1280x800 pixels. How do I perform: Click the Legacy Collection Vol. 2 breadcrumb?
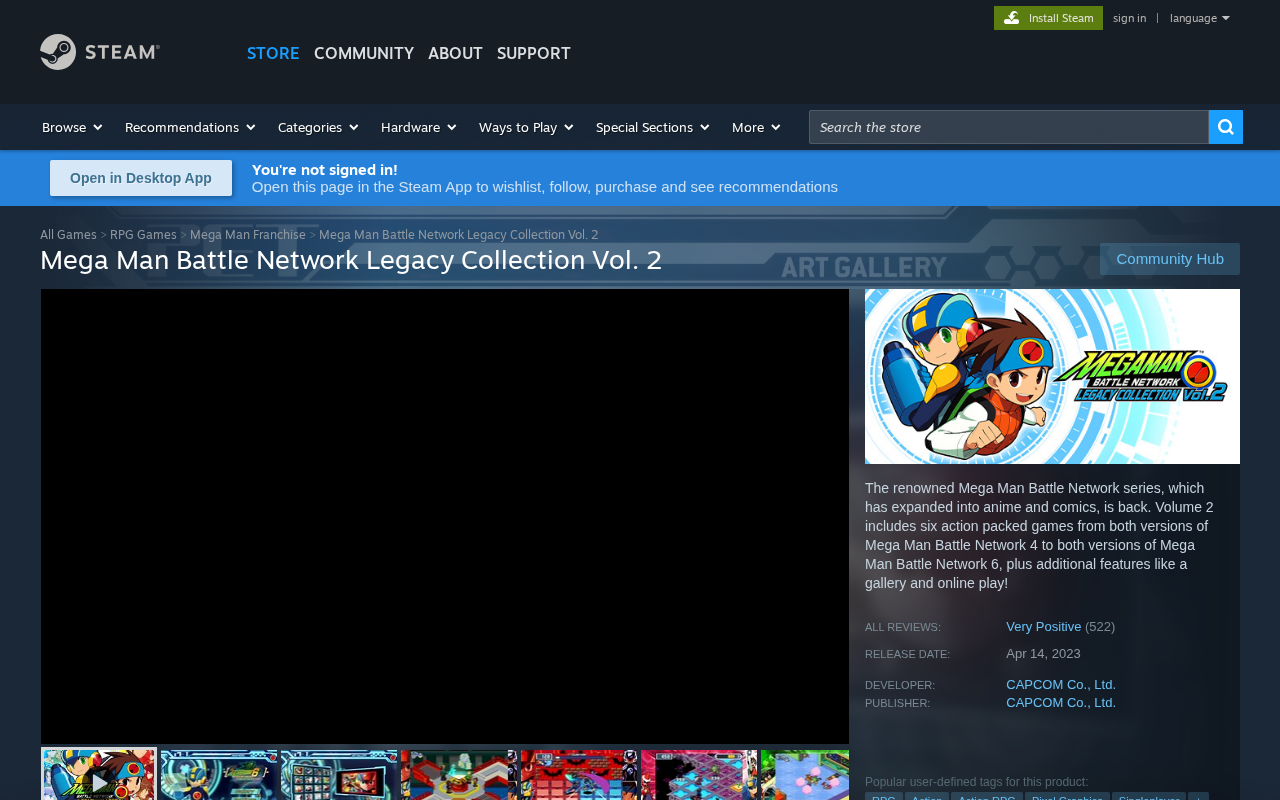click(x=458, y=235)
